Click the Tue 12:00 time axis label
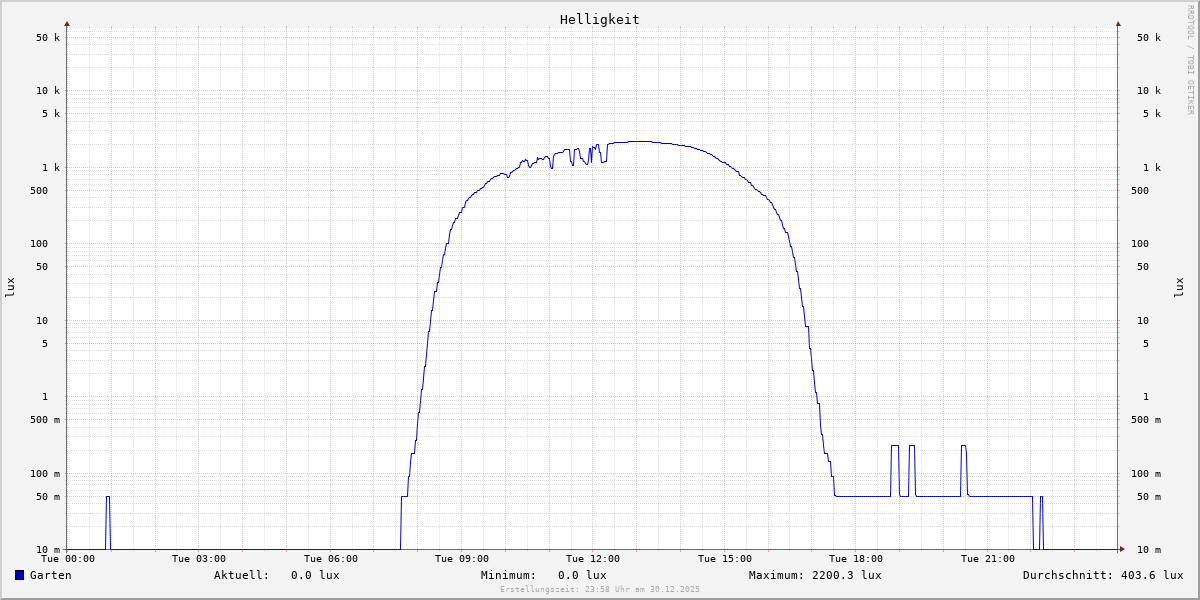The height and width of the screenshot is (600, 1200). click(x=593, y=559)
